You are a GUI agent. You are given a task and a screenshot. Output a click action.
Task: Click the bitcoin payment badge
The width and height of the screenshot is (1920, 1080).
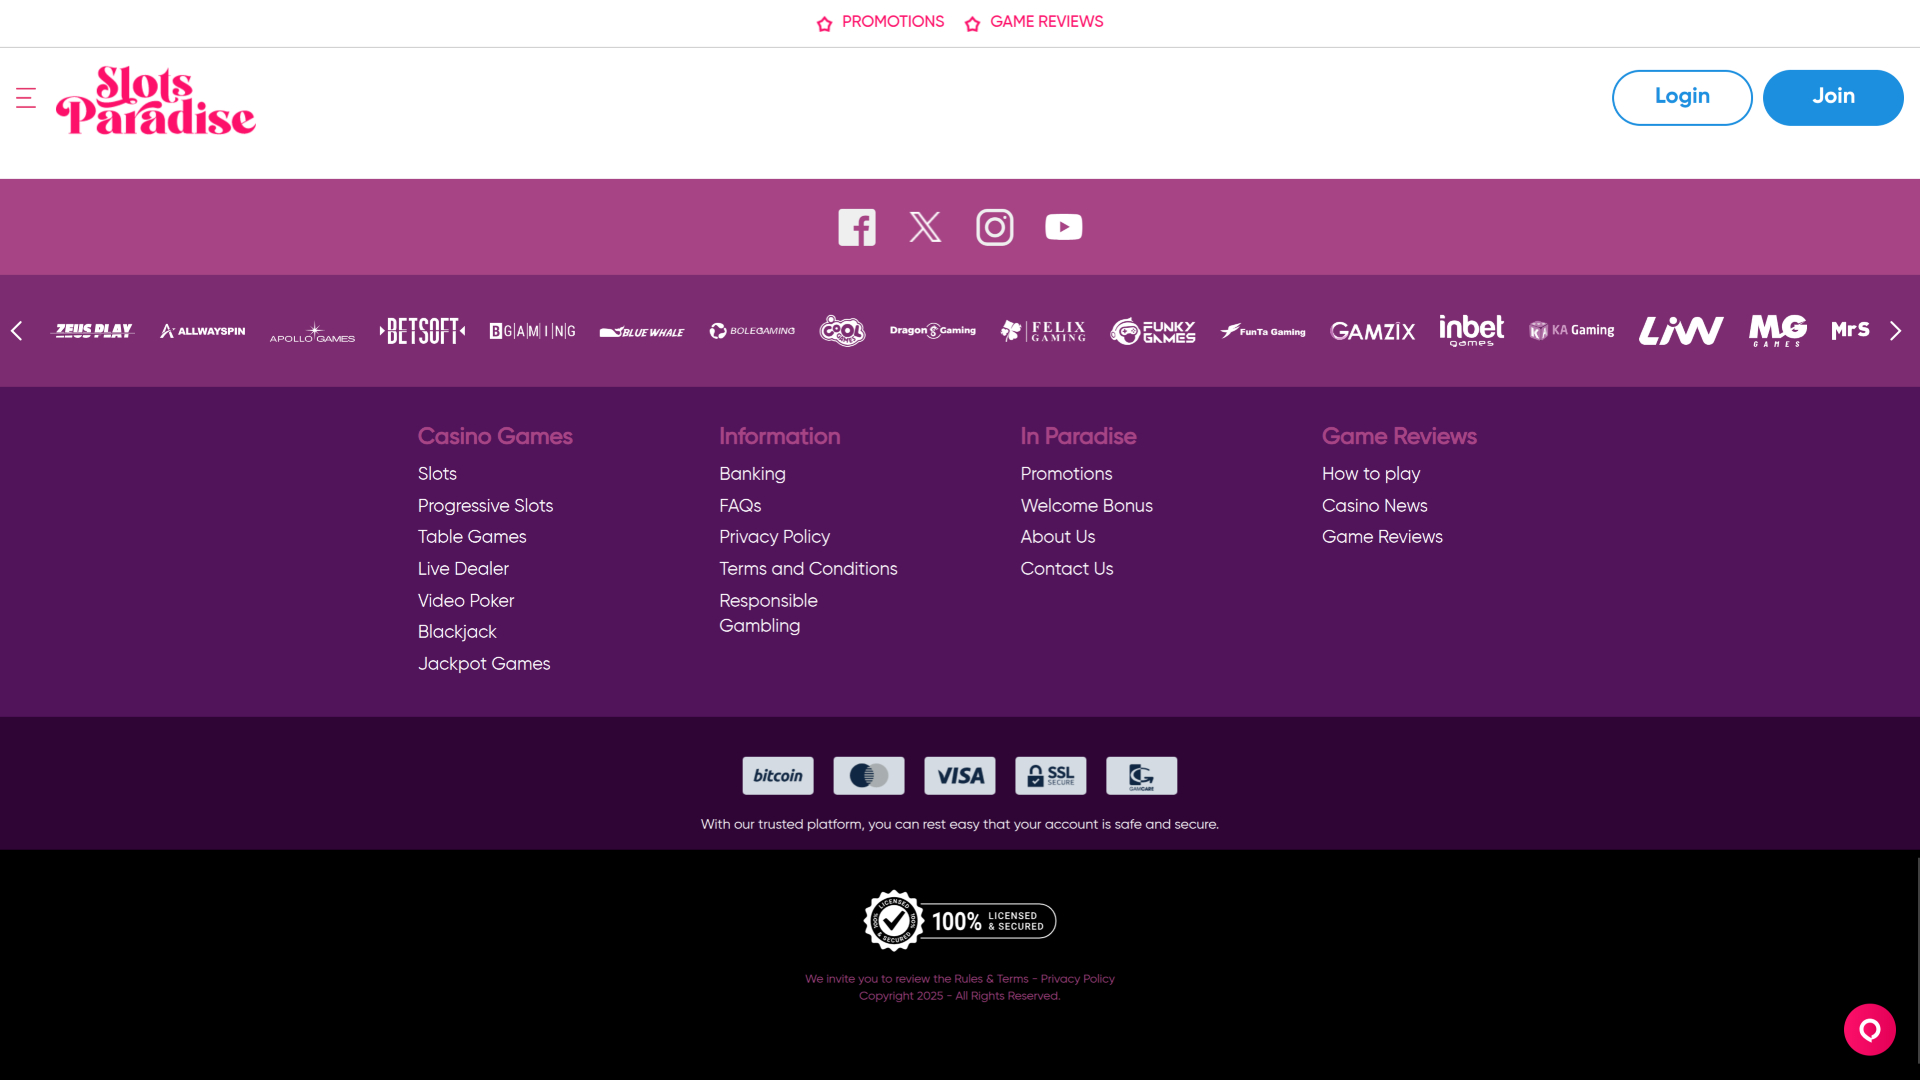[778, 776]
